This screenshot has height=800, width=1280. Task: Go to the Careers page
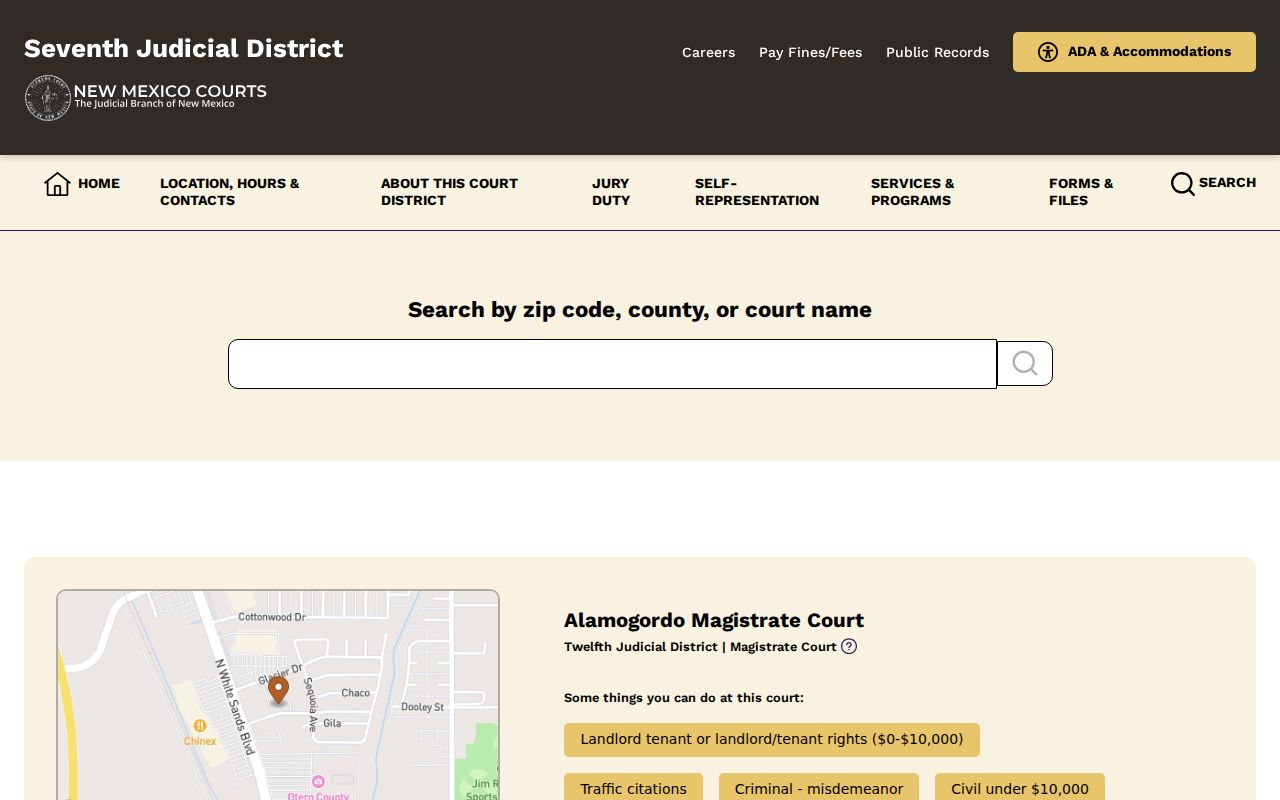pyautogui.click(x=708, y=52)
